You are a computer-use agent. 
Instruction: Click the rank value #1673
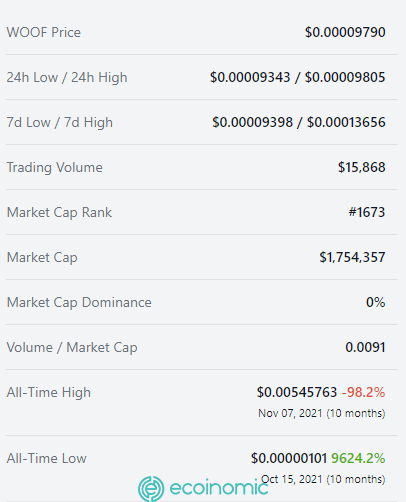point(367,212)
